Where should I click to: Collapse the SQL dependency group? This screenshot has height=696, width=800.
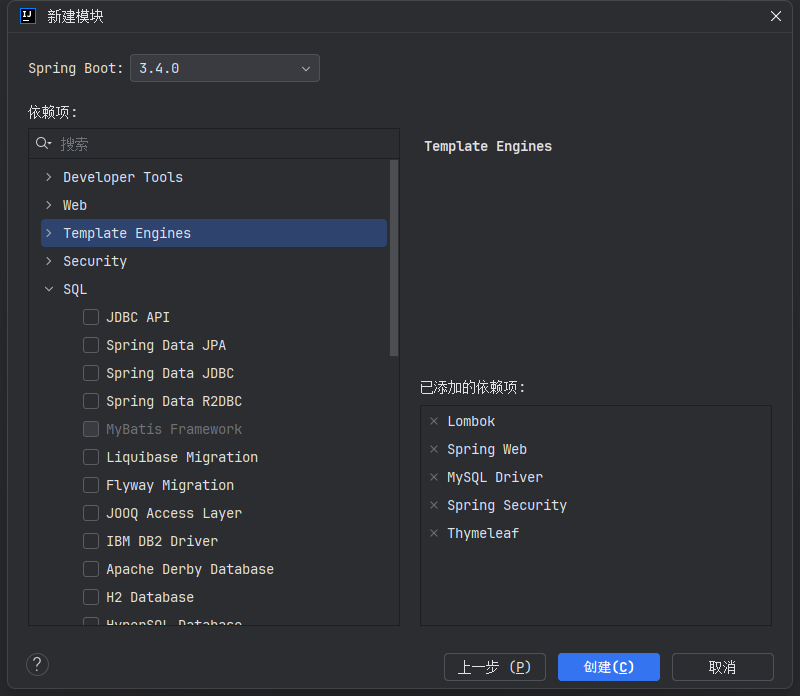49,289
